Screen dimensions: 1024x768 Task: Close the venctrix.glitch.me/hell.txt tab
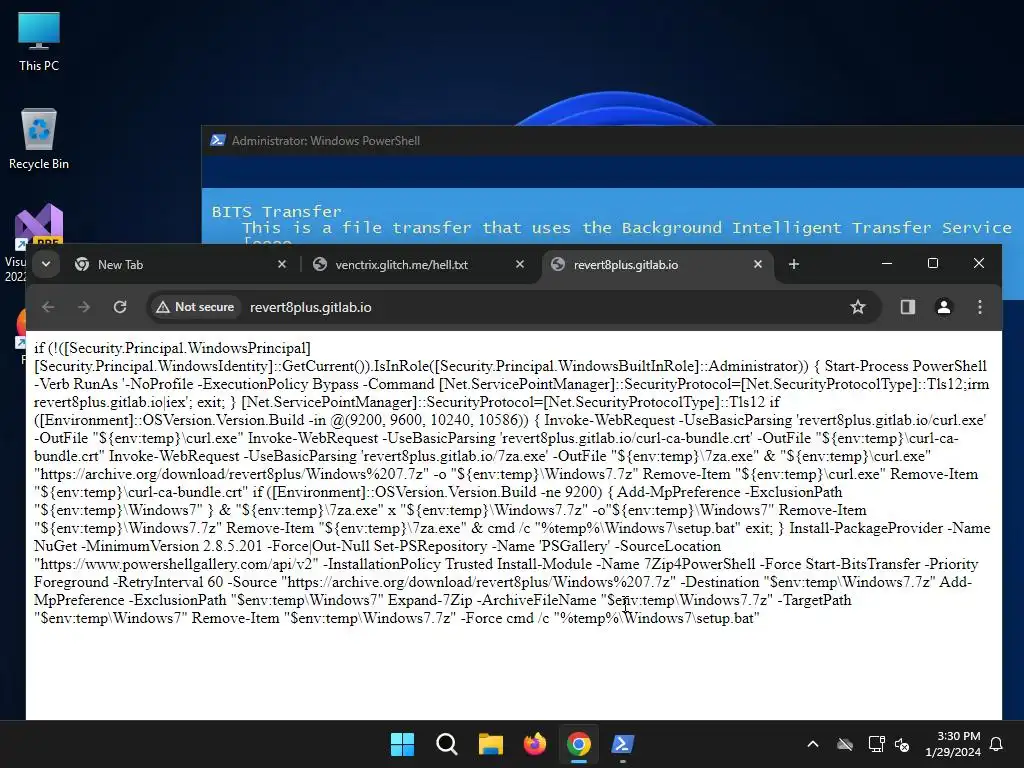(x=520, y=264)
